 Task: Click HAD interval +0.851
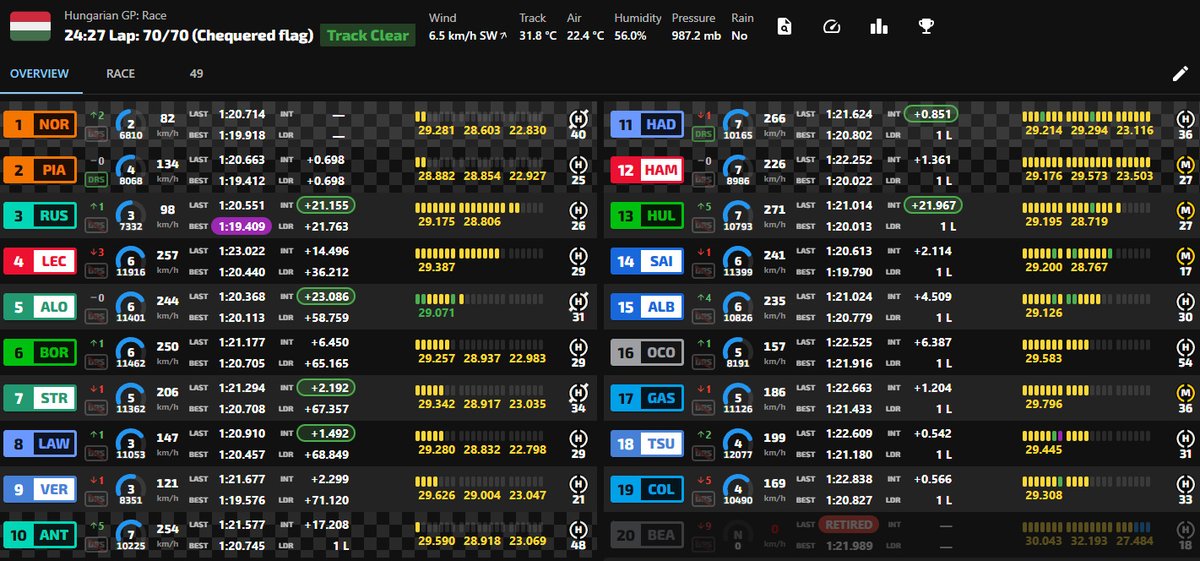click(x=931, y=114)
